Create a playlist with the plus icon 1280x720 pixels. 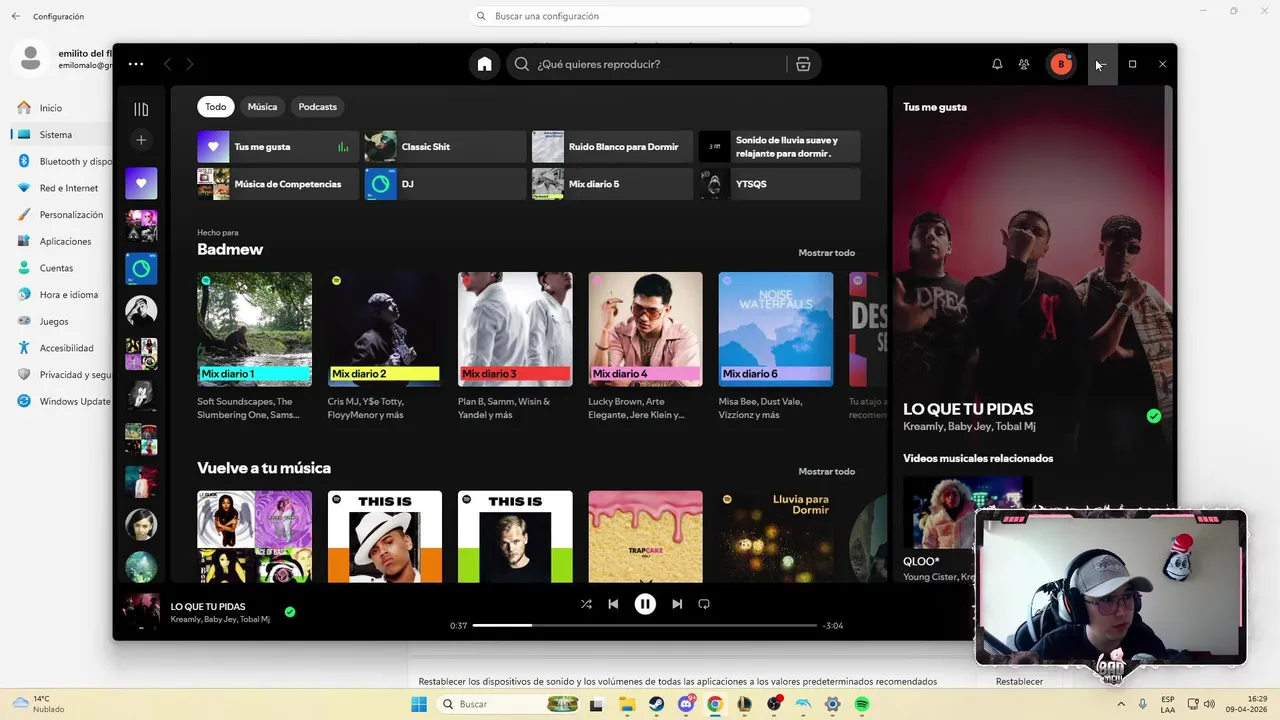point(141,140)
